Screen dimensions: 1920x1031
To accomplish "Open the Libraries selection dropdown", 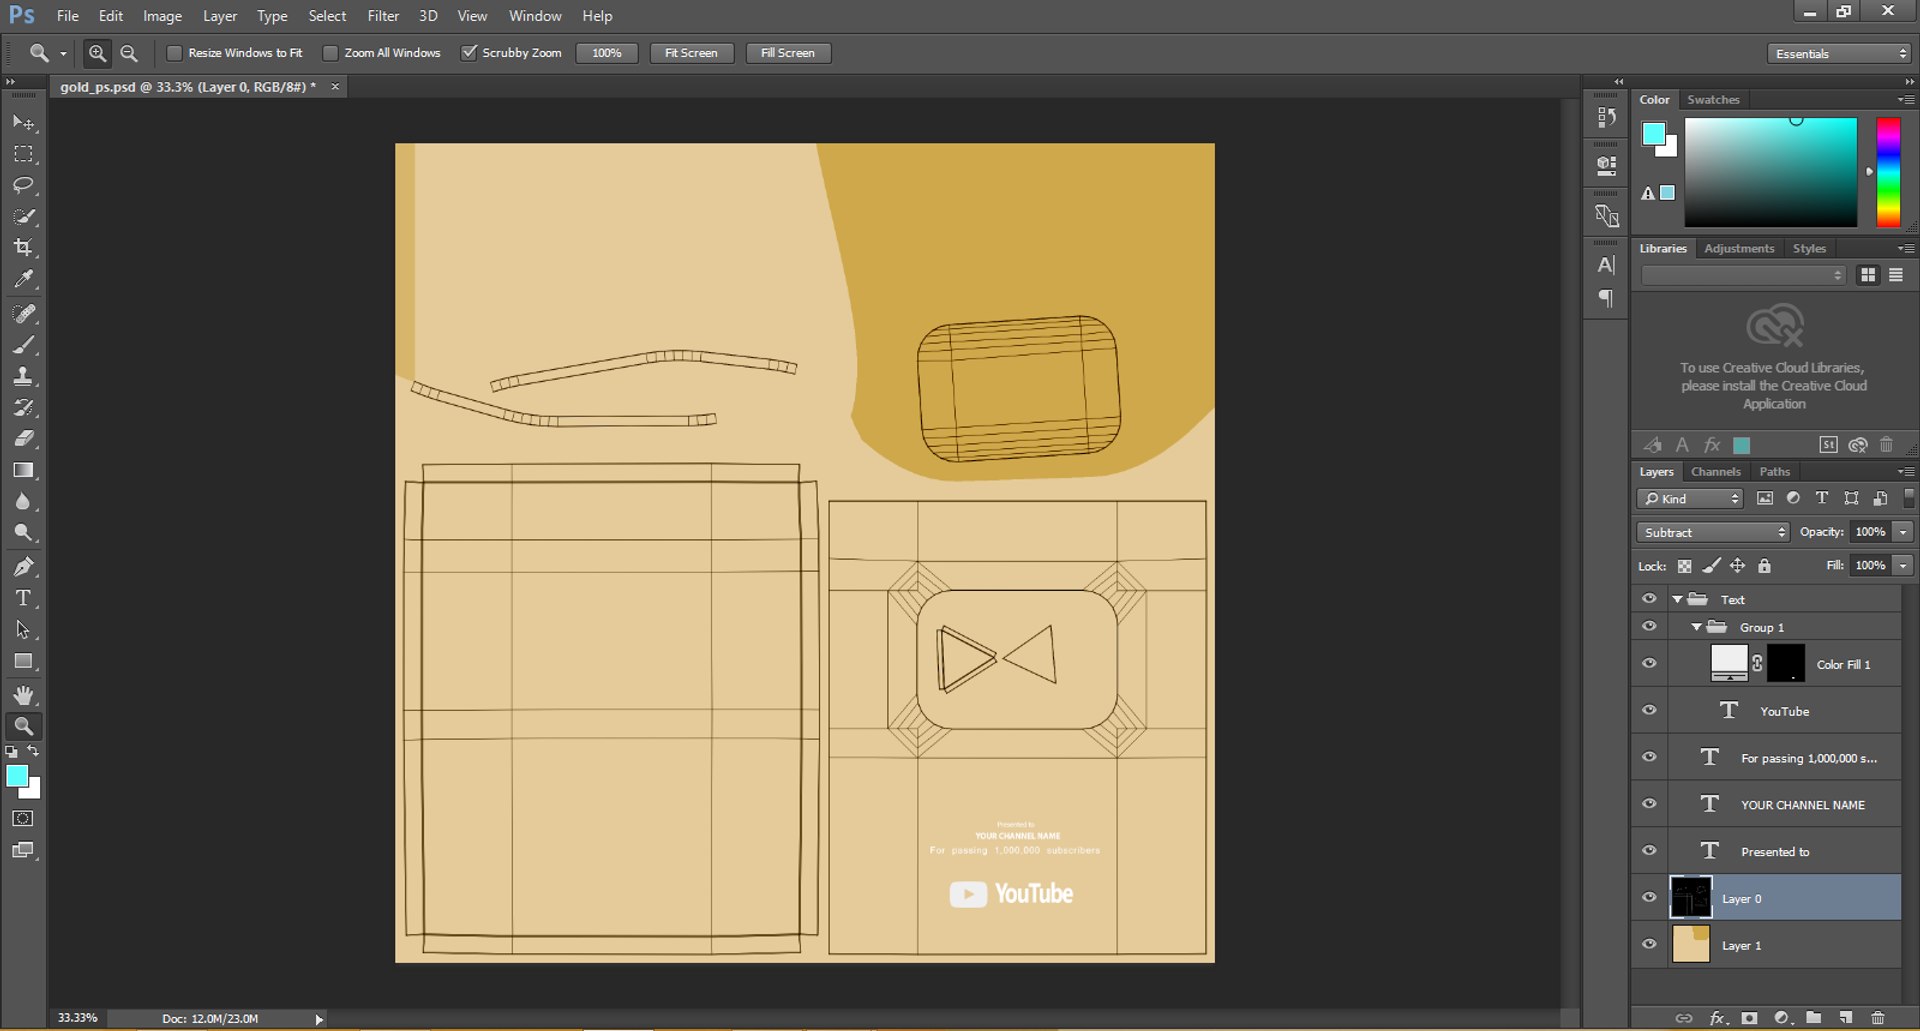I will [1743, 275].
